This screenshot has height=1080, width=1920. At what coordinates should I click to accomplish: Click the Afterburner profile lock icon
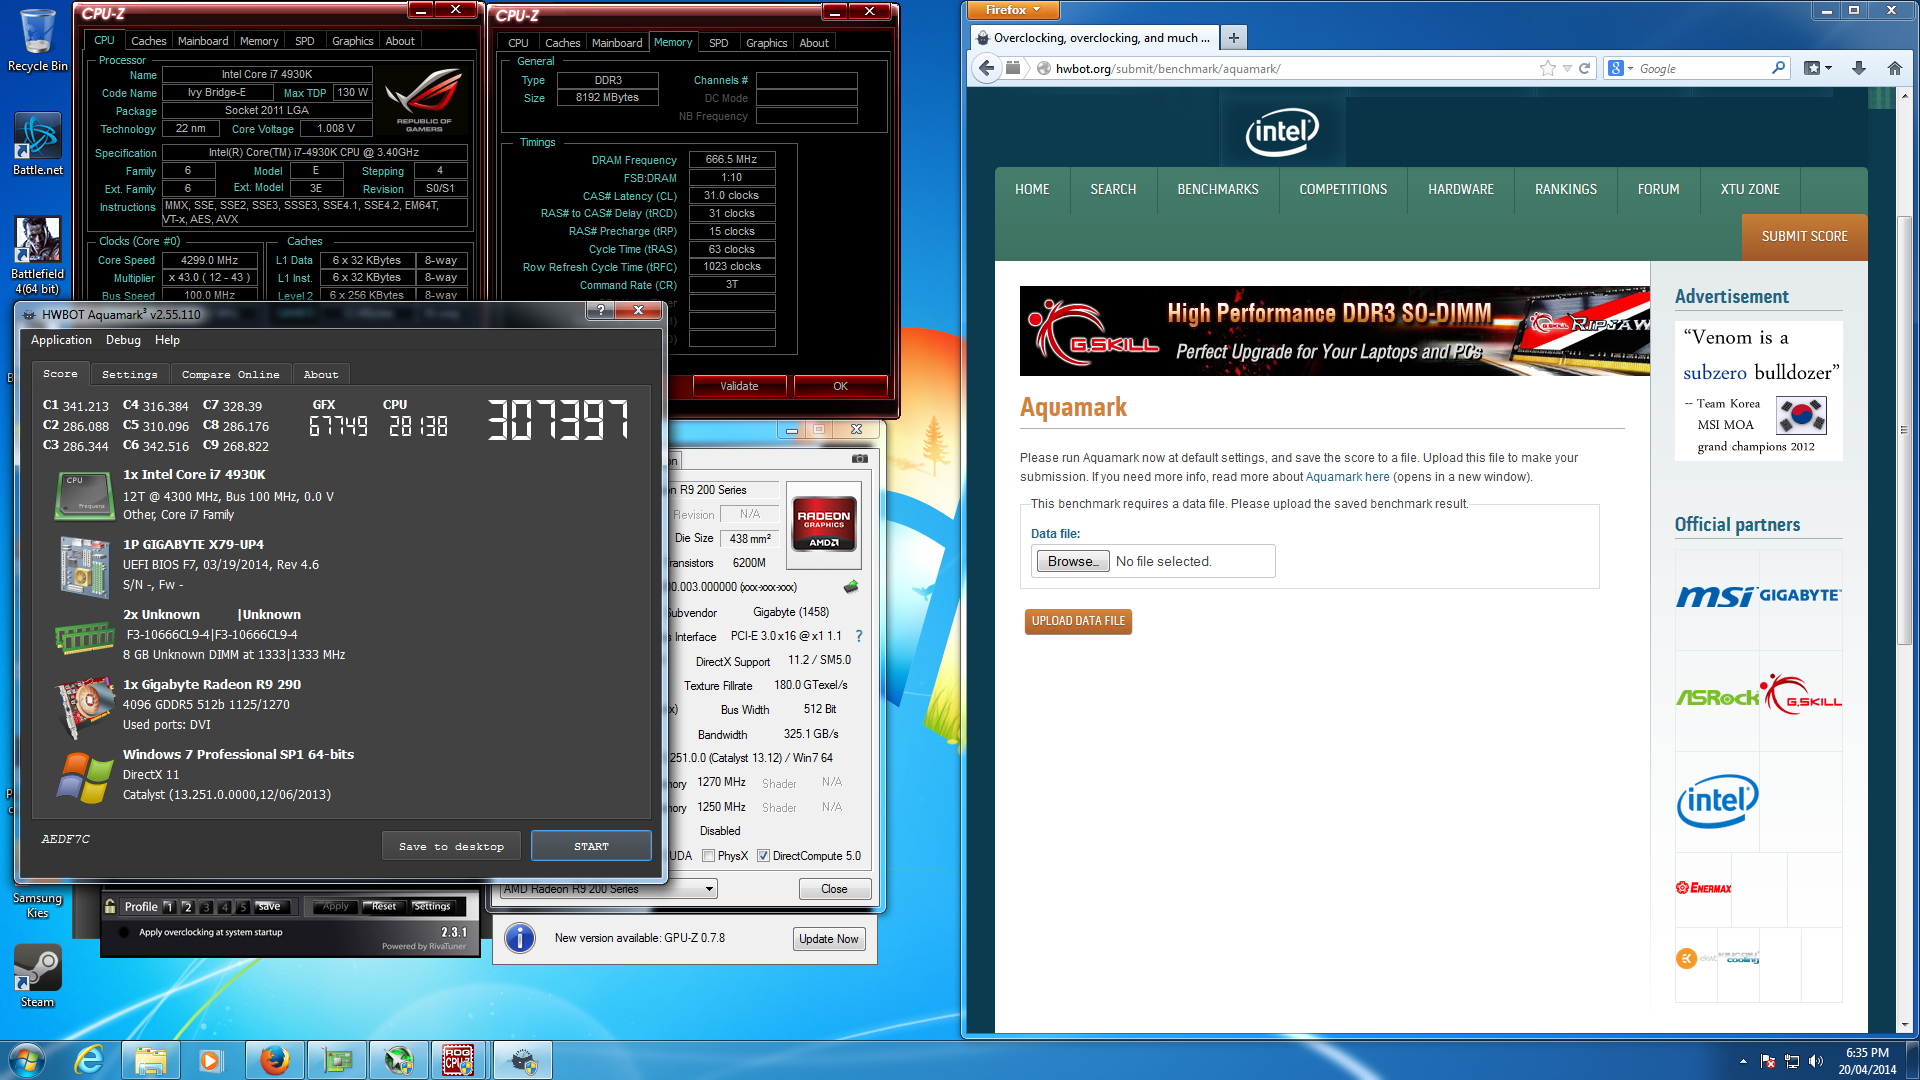(110, 906)
